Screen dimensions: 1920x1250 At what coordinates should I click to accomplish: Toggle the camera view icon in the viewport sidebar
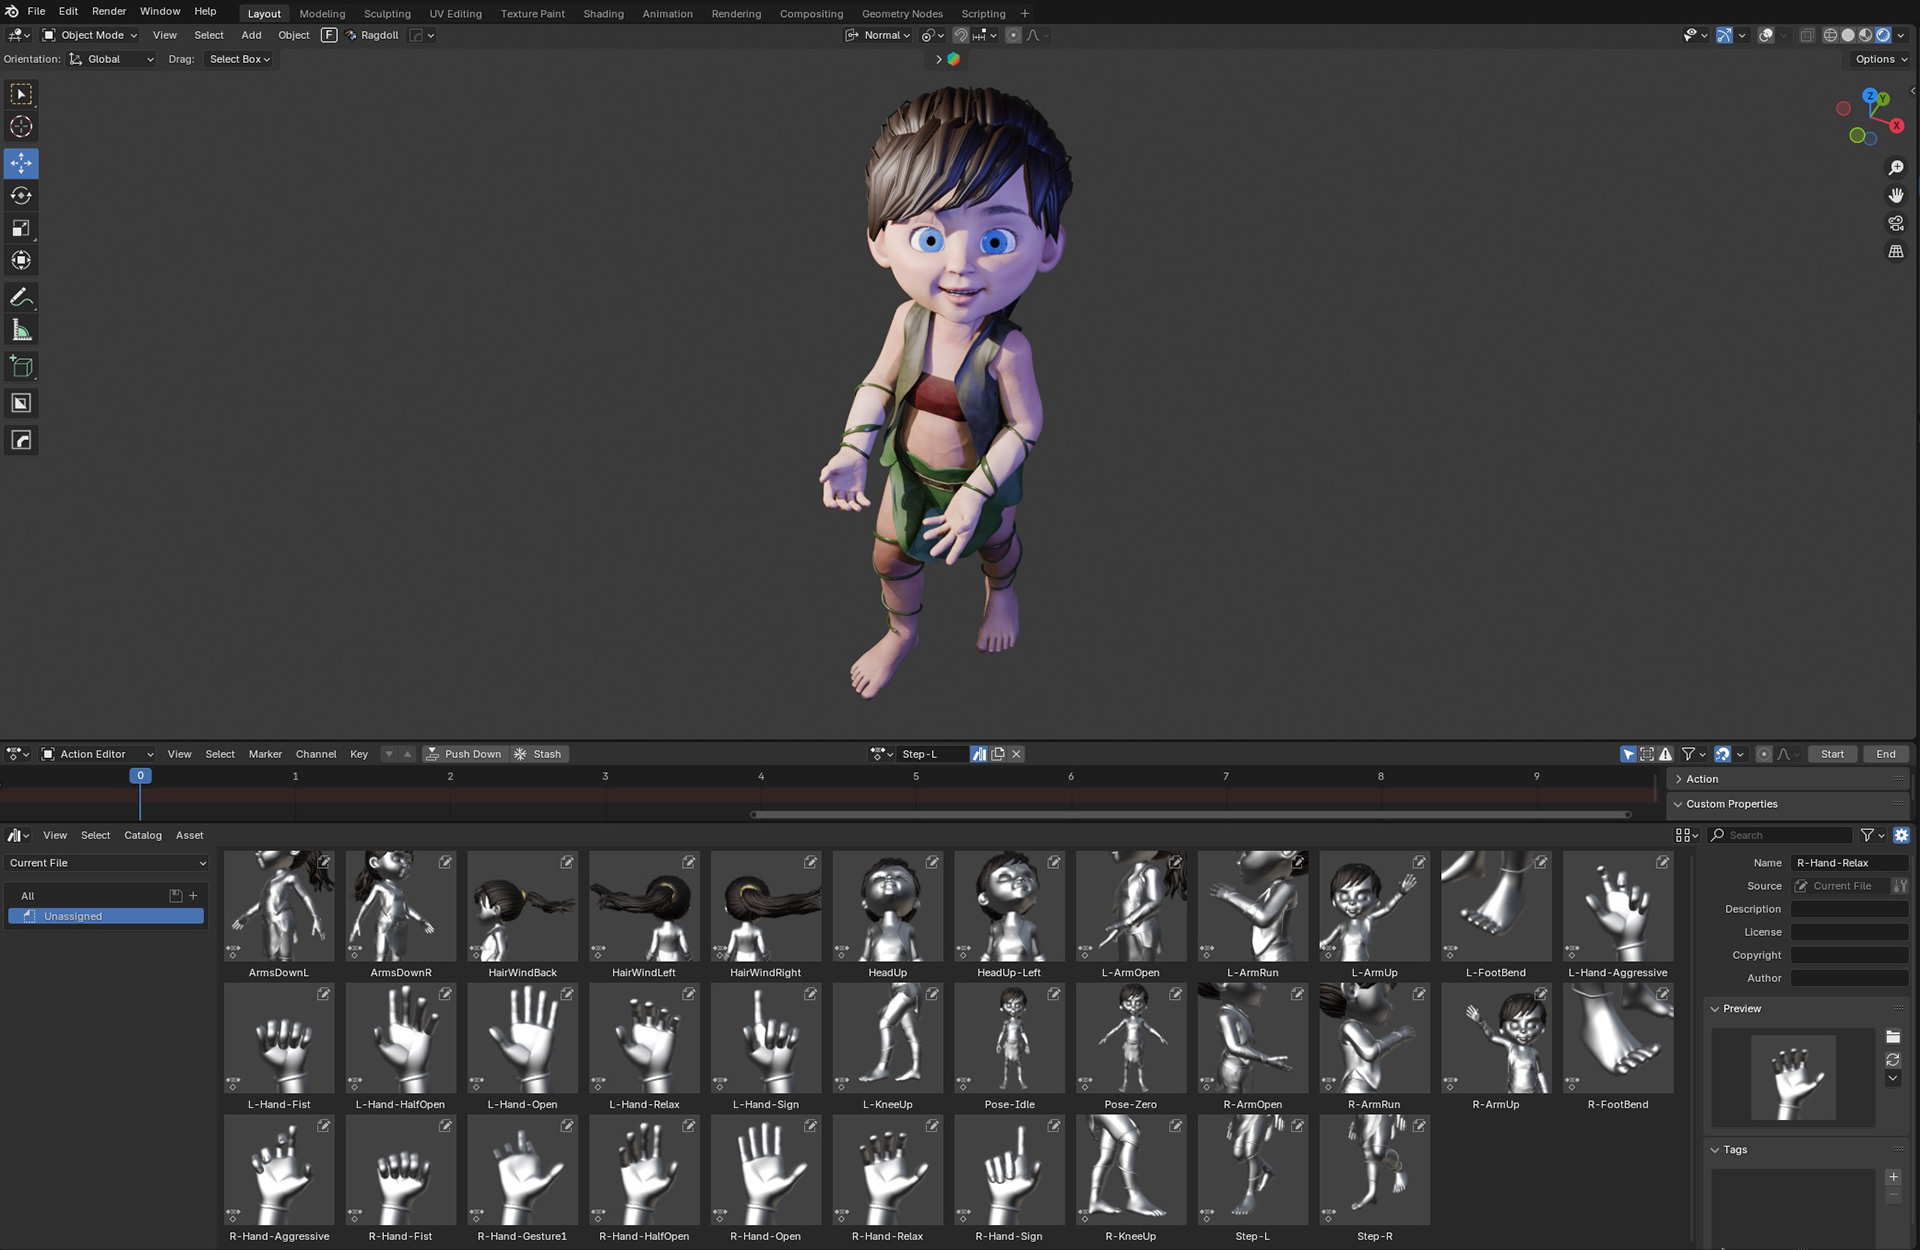(1896, 223)
